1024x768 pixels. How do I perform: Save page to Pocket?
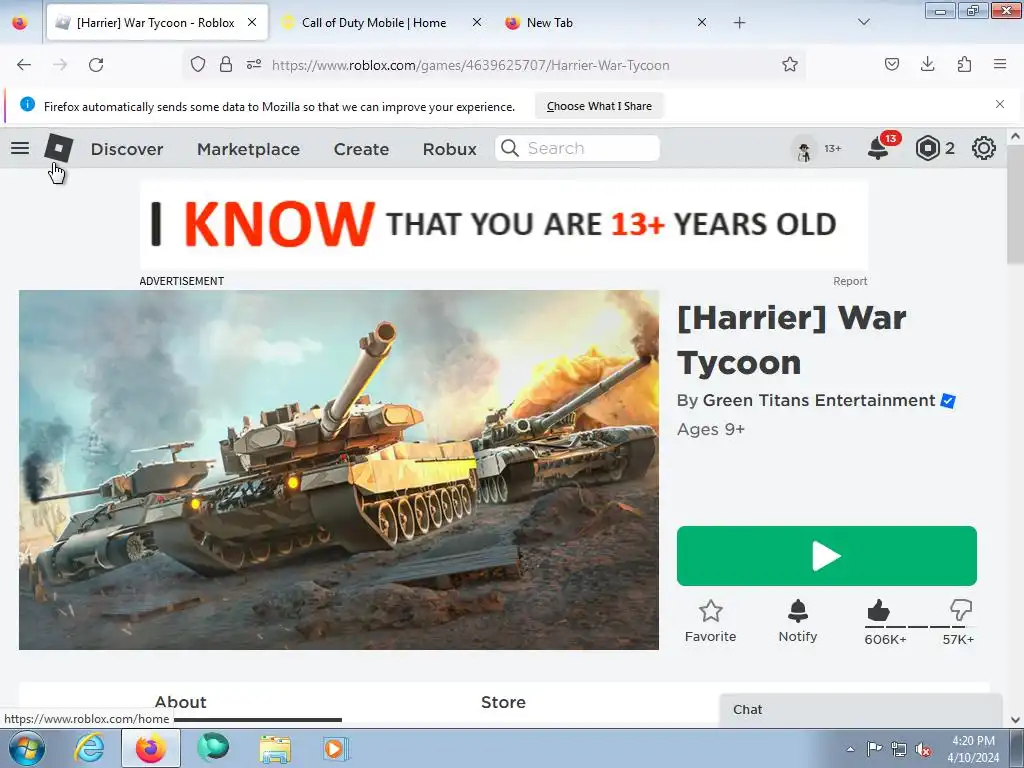coord(891,64)
